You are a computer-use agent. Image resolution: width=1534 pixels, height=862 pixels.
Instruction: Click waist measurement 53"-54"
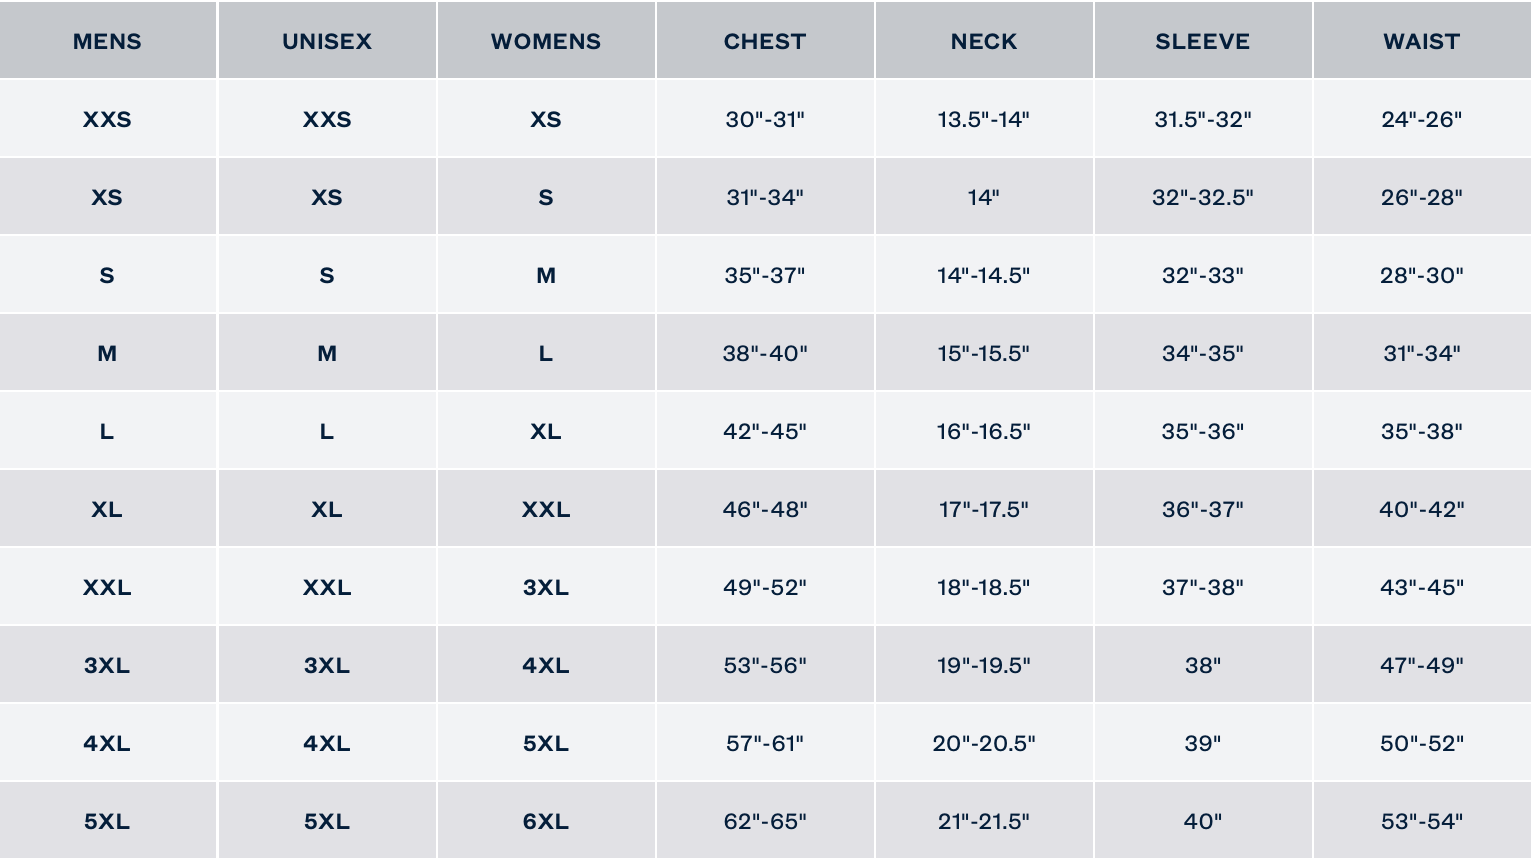coord(1422,821)
